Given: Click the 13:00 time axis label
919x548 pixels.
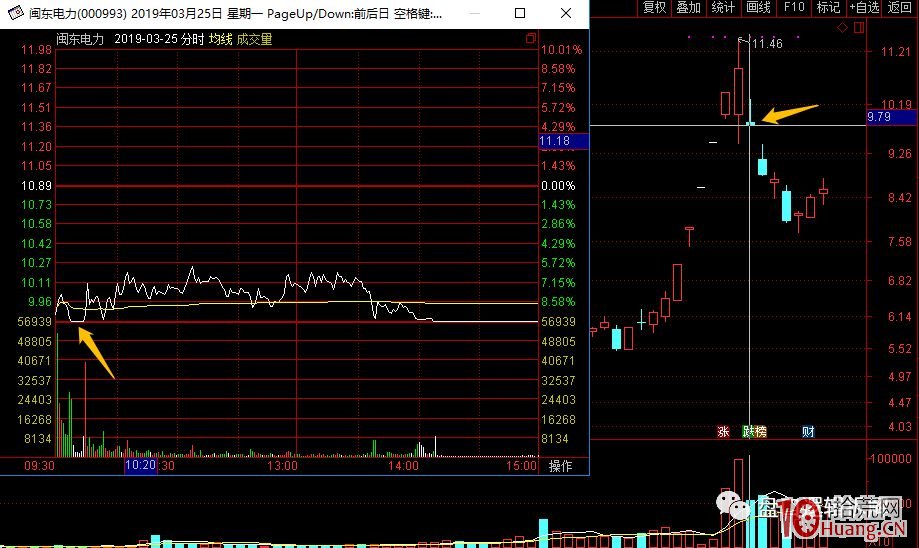Looking at the screenshot, I should coord(282,466).
